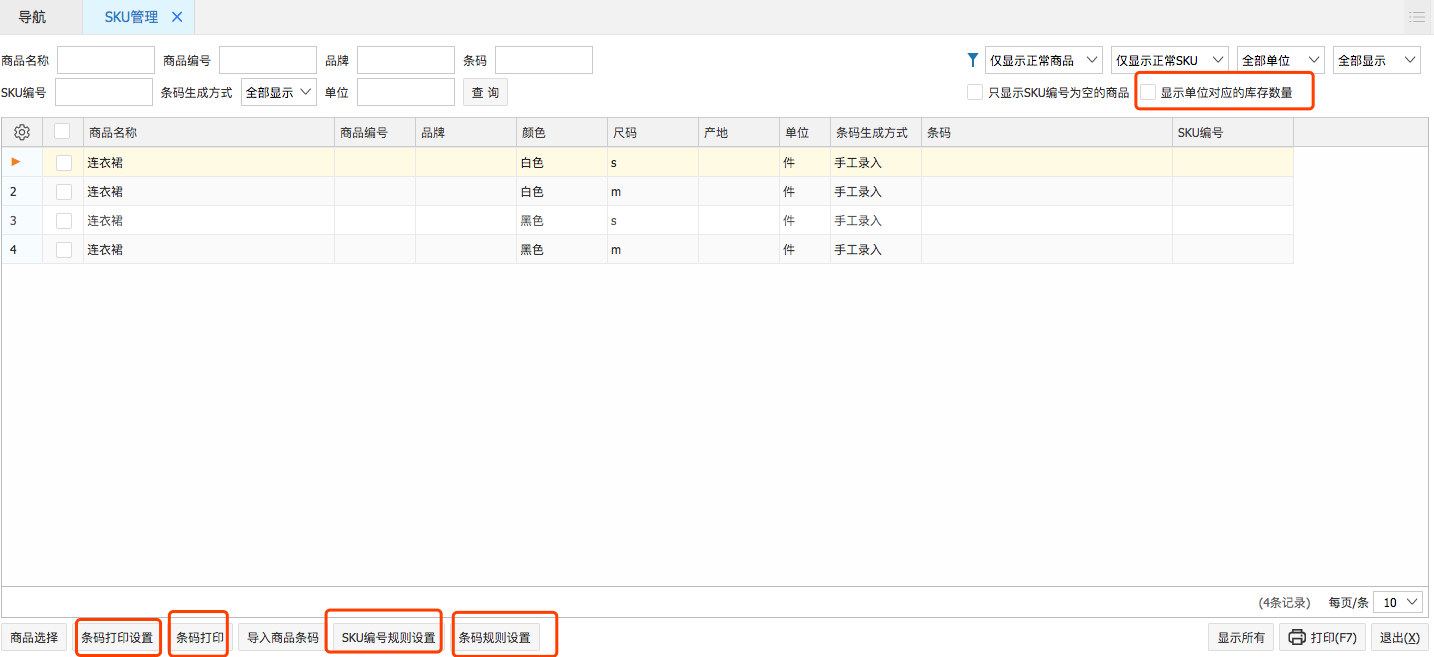Open 条码打印设置 settings

pyautogui.click(x=117, y=636)
